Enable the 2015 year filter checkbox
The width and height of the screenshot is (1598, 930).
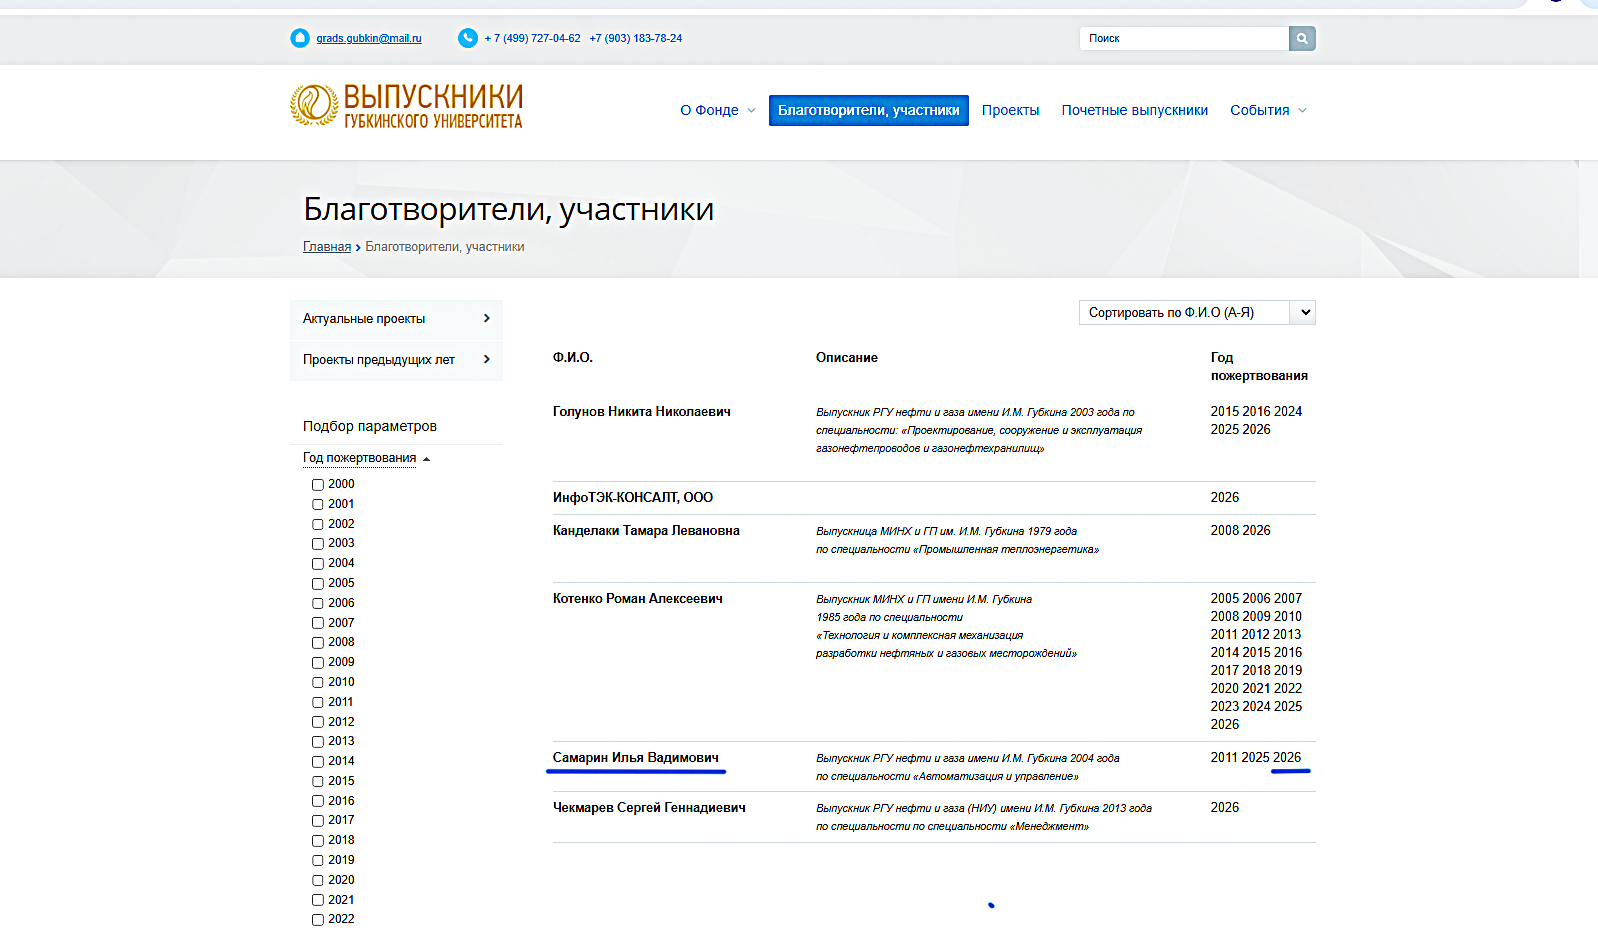point(318,782)
